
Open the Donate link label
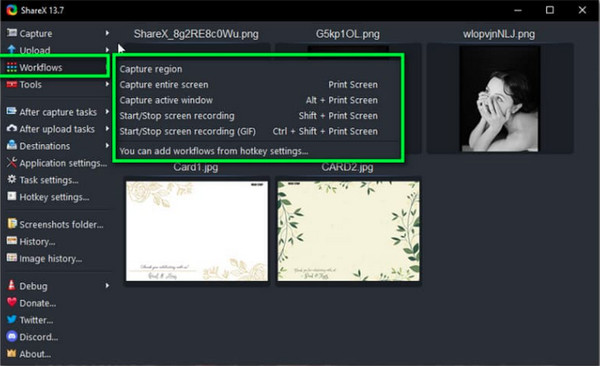(38, 303)
